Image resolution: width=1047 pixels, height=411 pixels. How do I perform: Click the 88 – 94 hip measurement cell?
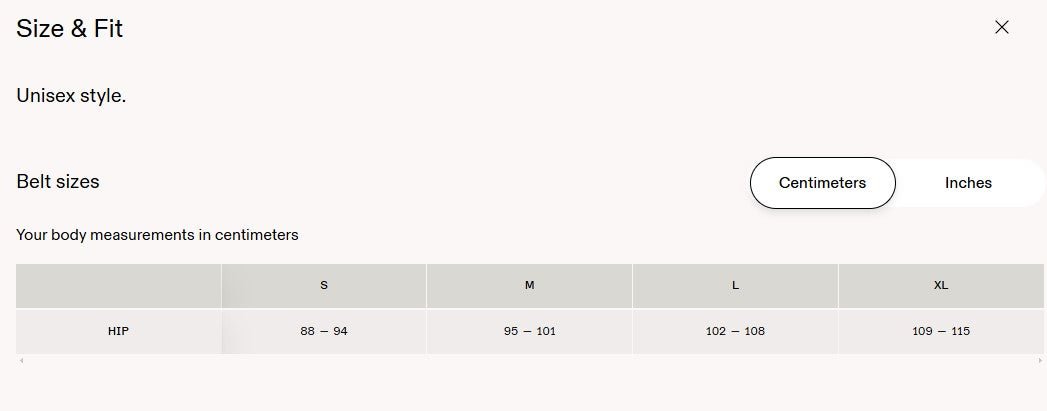point(324,332)
